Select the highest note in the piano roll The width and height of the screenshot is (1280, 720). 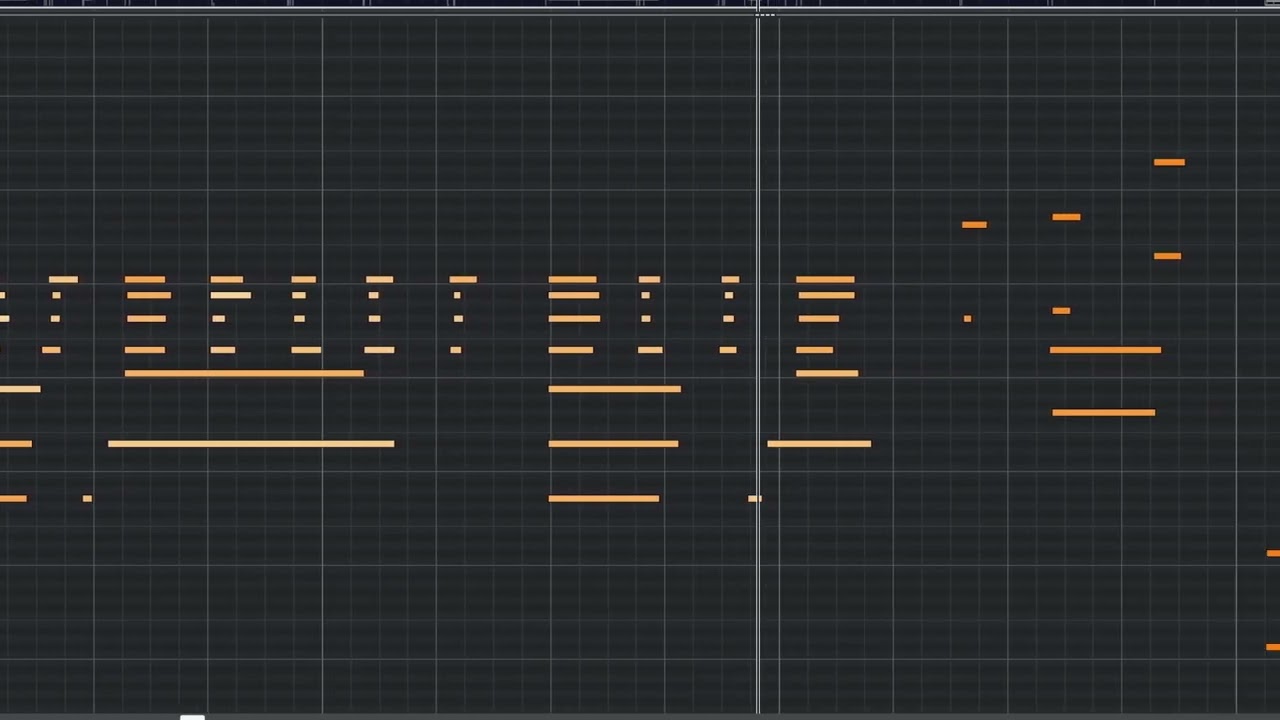1169,162
